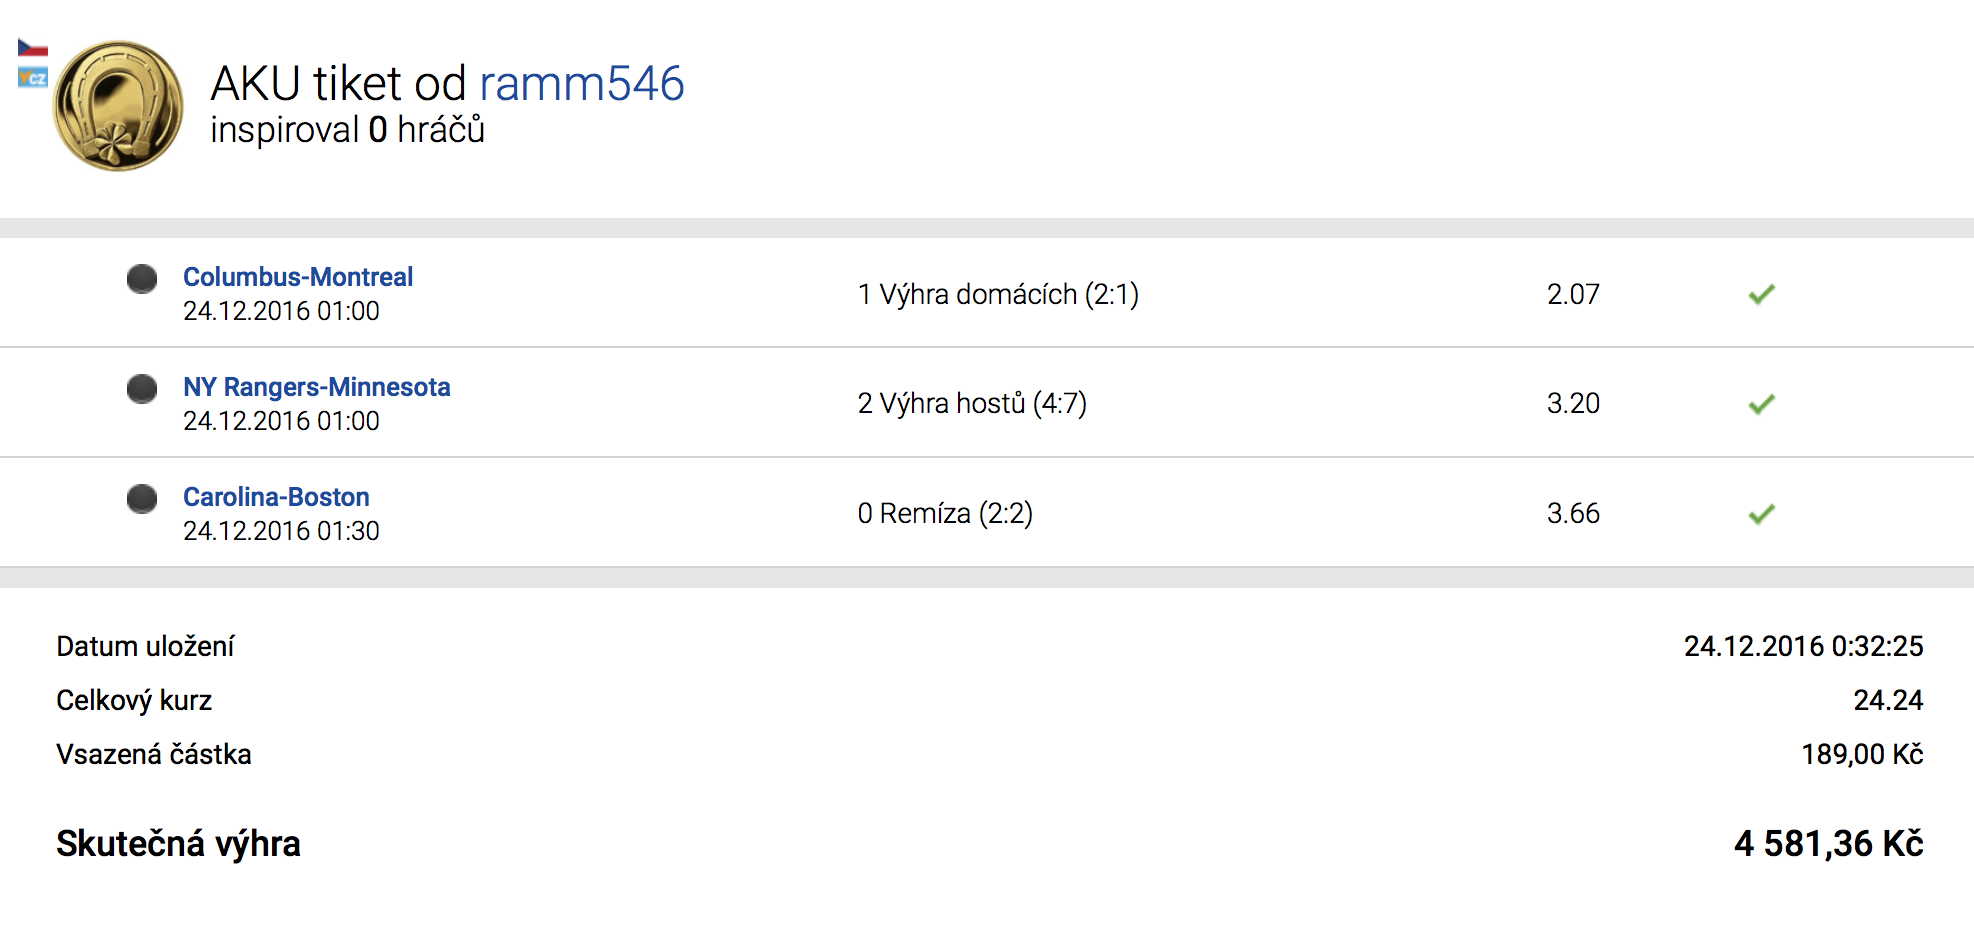Viewport: 1974px width, 936px height.
Task: Click the Czech flag icon
Action: (33, 48)
